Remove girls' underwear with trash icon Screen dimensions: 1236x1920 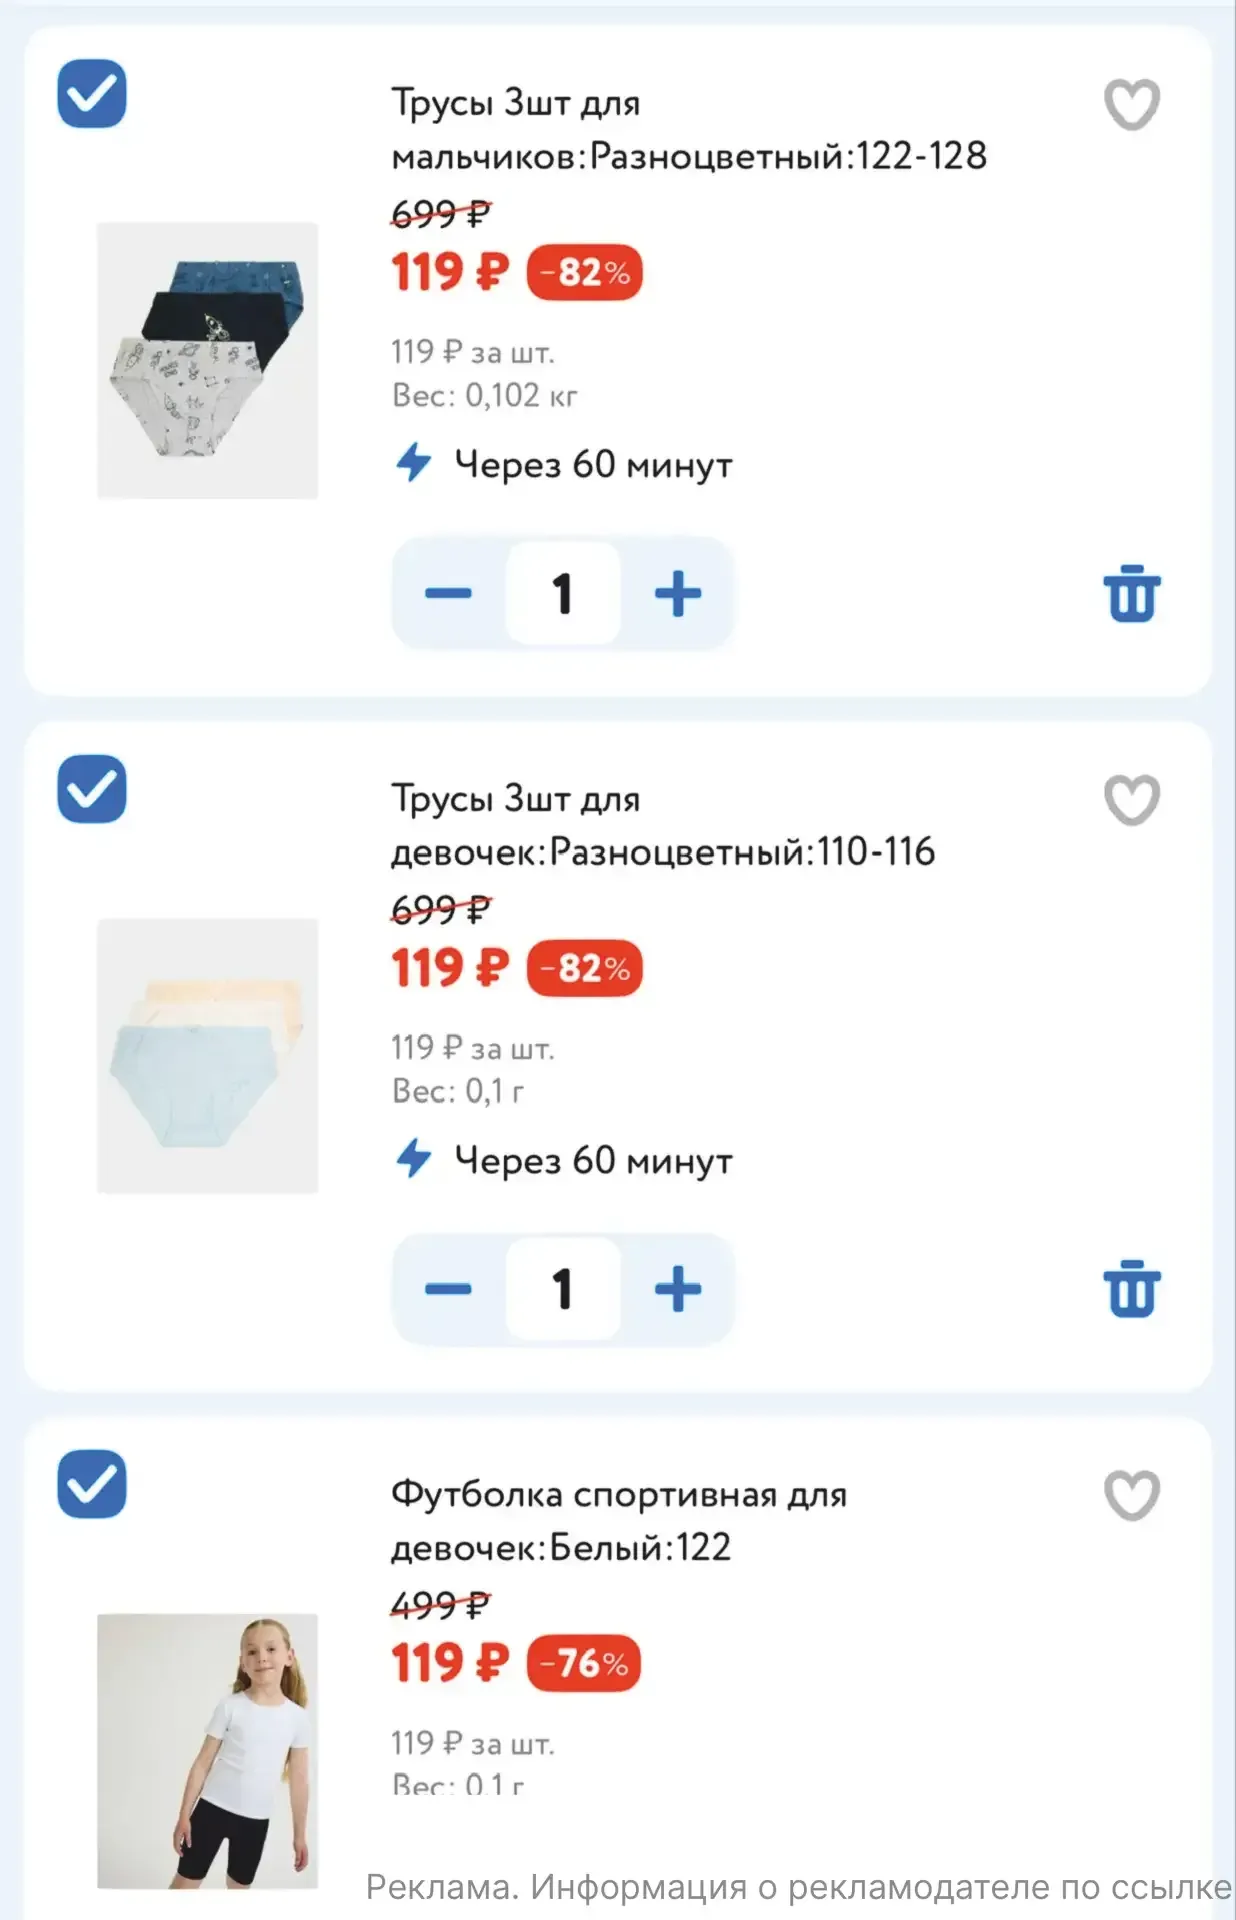click(1131, 1290)
